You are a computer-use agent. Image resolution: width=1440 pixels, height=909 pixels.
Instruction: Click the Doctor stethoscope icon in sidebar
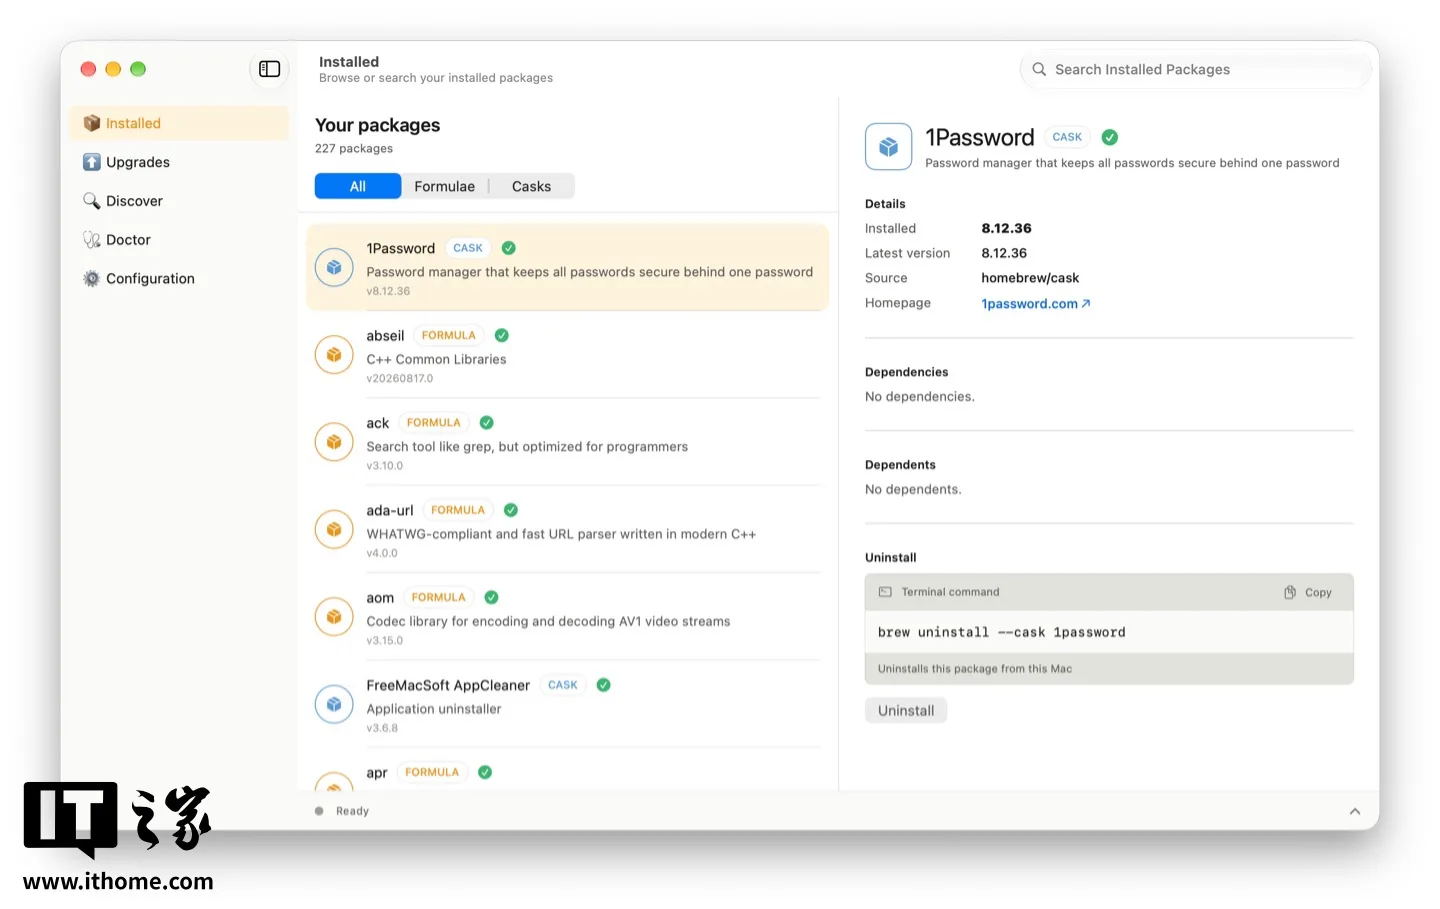tap(92, 240)
